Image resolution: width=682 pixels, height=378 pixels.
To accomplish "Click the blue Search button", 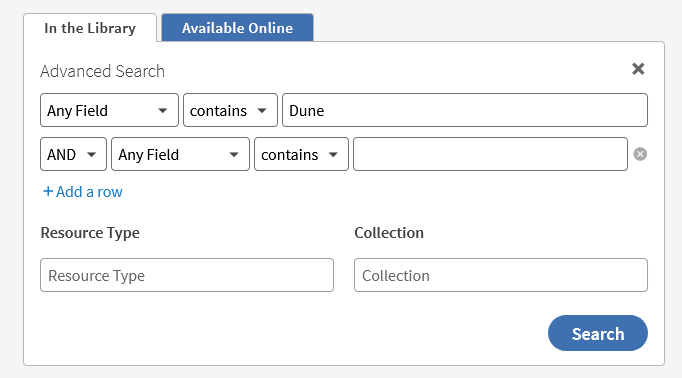I will [598, 333].
